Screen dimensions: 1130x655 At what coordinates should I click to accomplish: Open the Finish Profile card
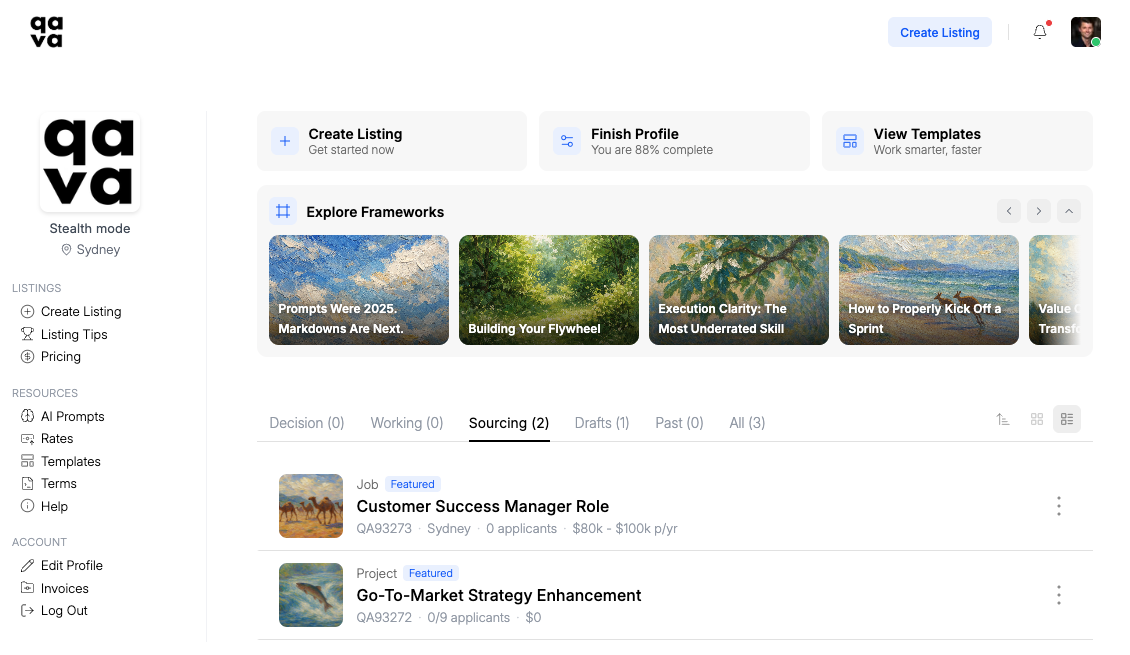pyautogui.click(x=674, y=141)
